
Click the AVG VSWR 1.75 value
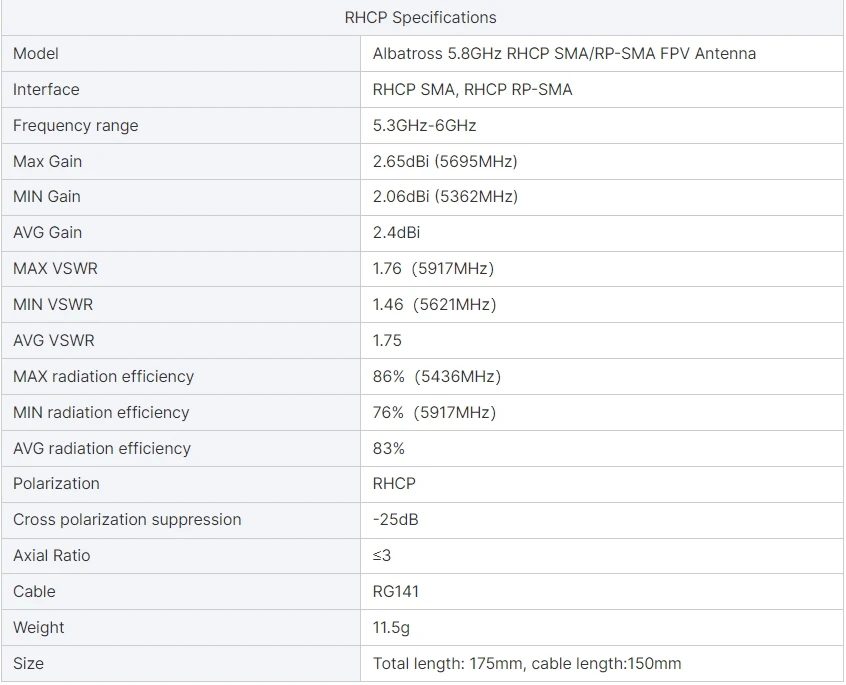387,340
